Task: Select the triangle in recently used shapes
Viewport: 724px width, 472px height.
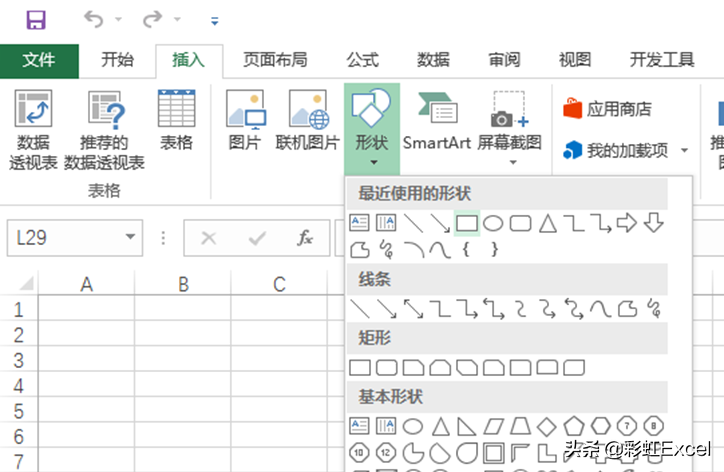Action: (x=548, y=224)
